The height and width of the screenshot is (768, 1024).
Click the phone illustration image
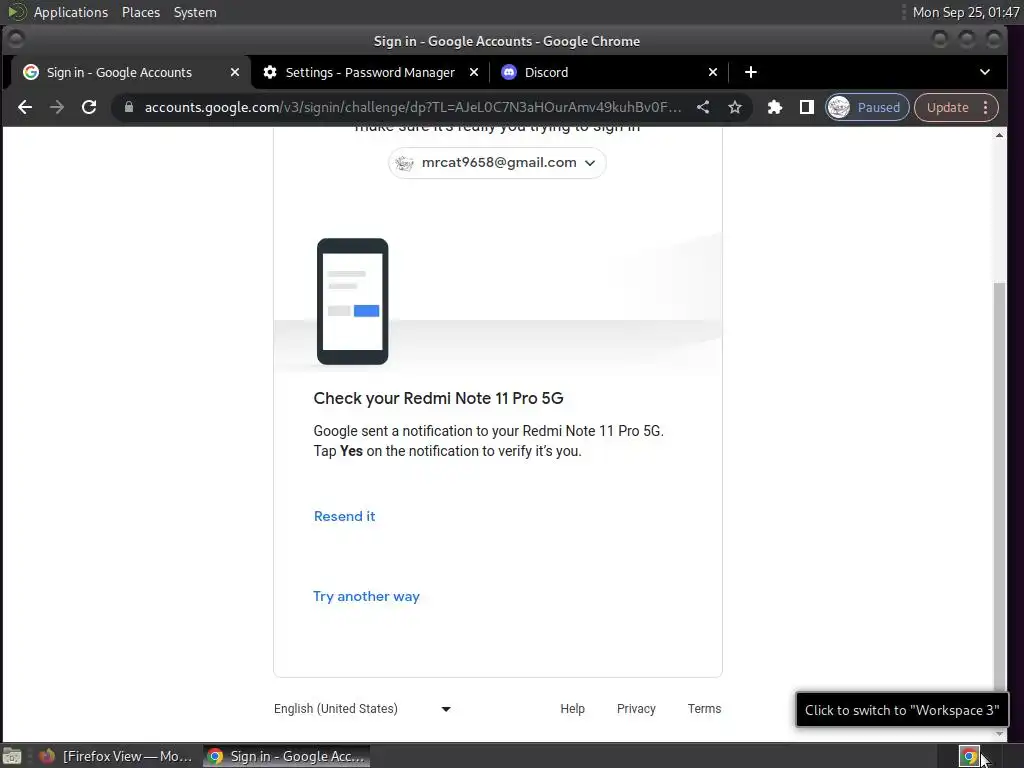pyautogui.click(x=353, y=301)
